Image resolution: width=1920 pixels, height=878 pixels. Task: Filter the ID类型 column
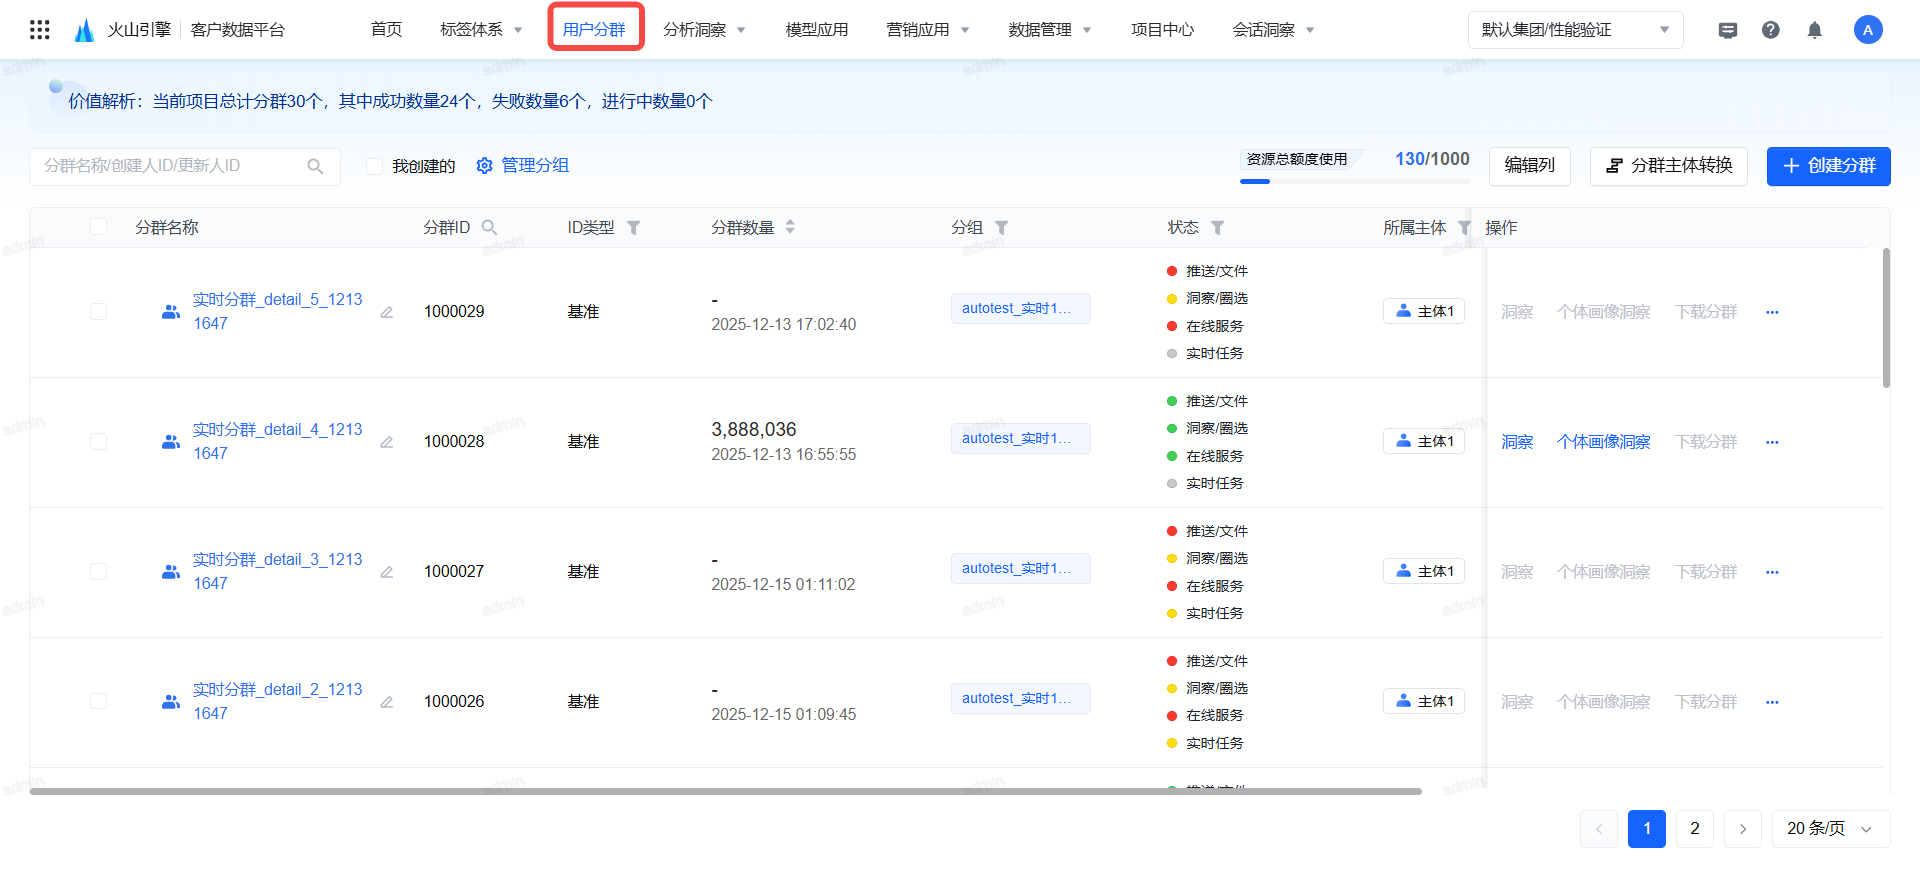click(x=633, y=228)
